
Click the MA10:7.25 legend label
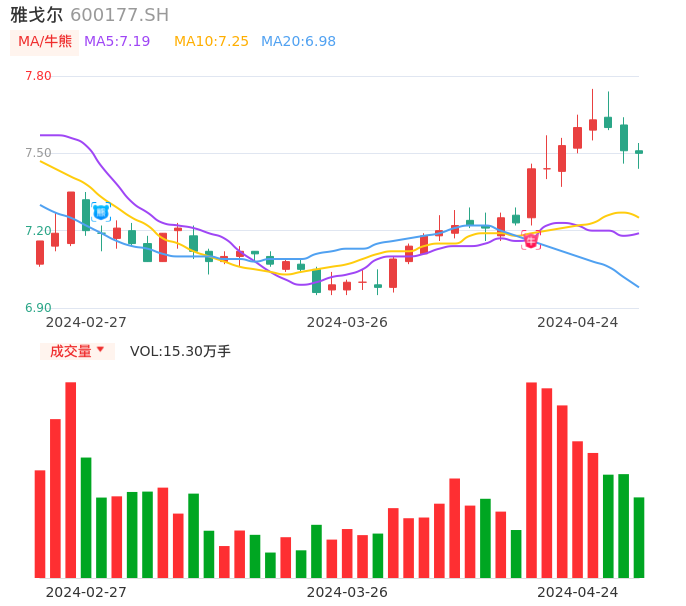(211, 42)
